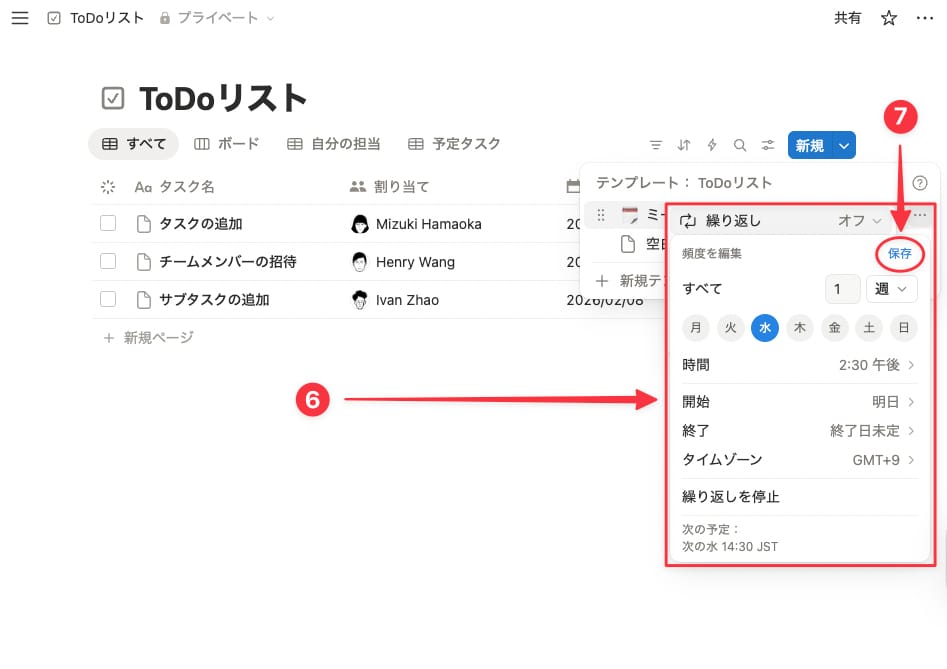
Task: Click the search magnifier icon
Action: coord(740,145)
